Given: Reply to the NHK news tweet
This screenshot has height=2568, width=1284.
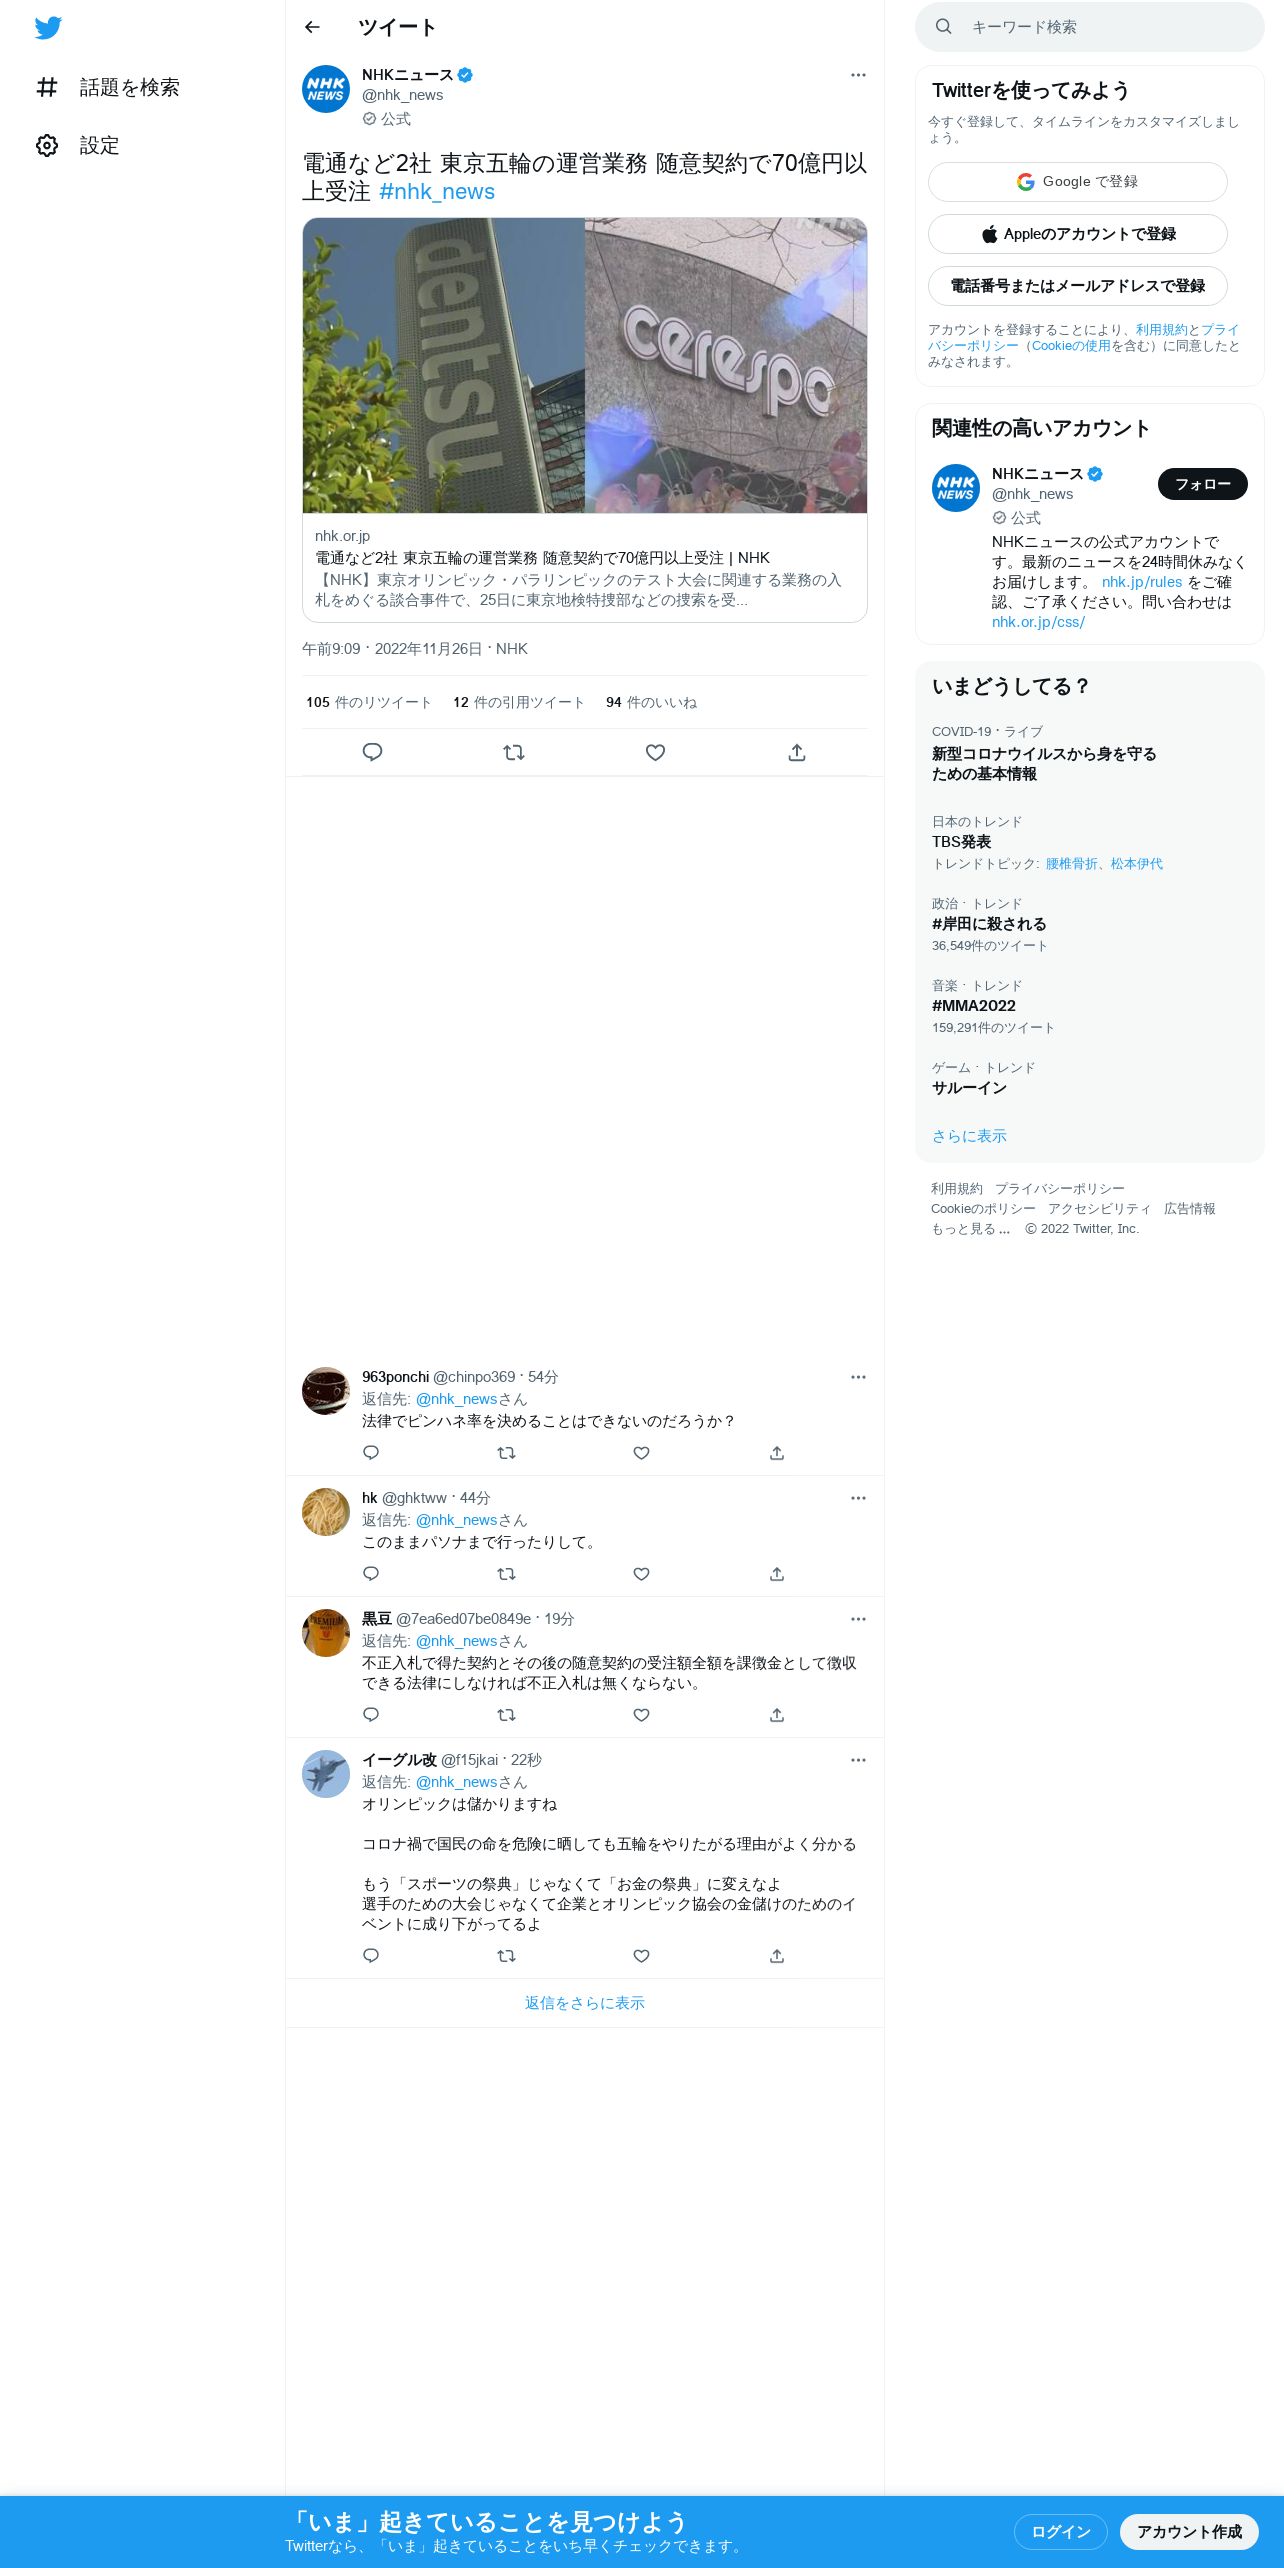Looking at the screenshot, I should (372, 752).
